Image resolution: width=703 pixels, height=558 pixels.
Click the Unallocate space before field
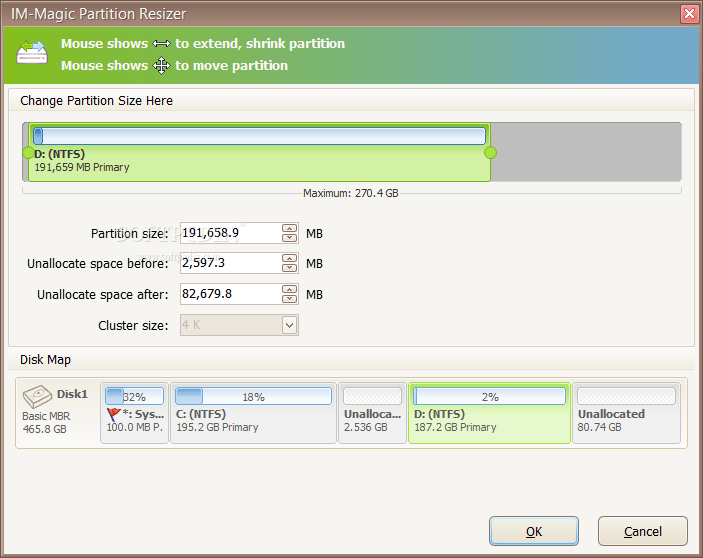tap(231, 263)
